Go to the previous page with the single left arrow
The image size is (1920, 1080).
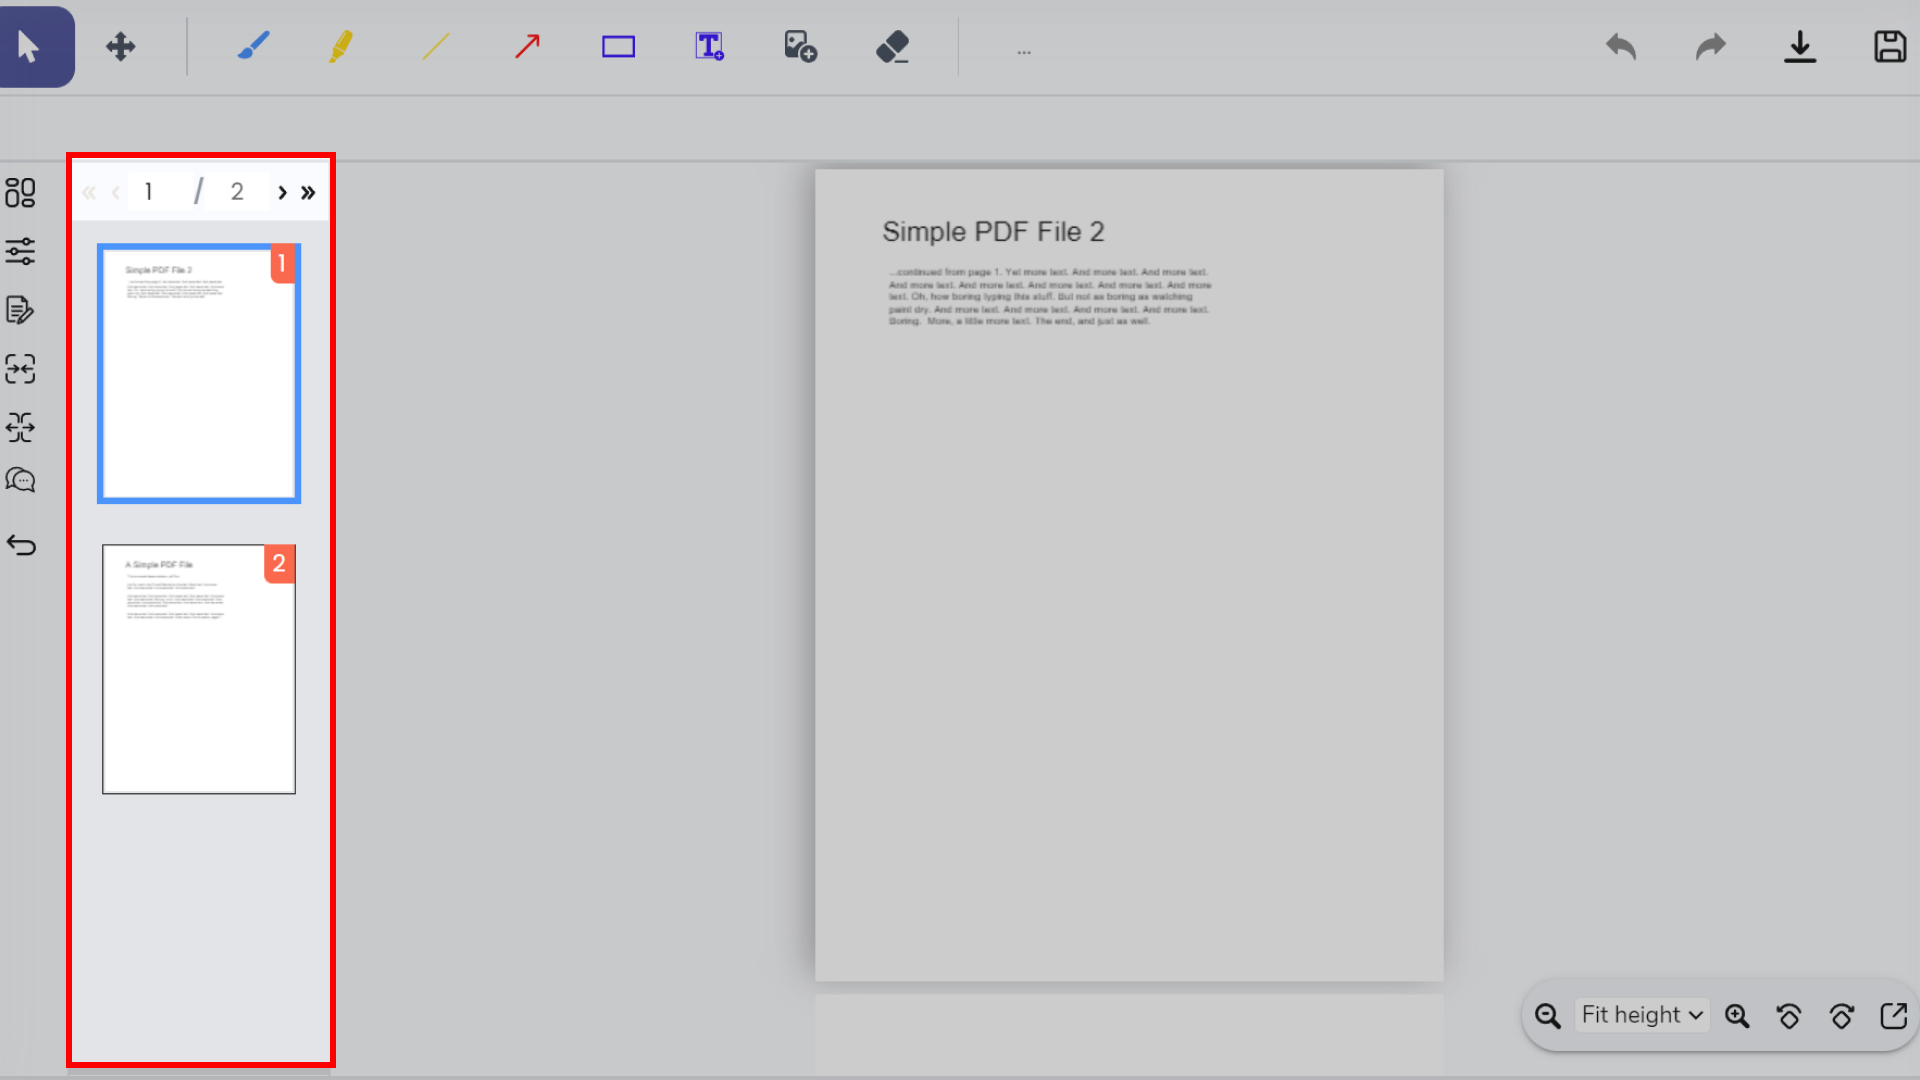pos(116,192)
